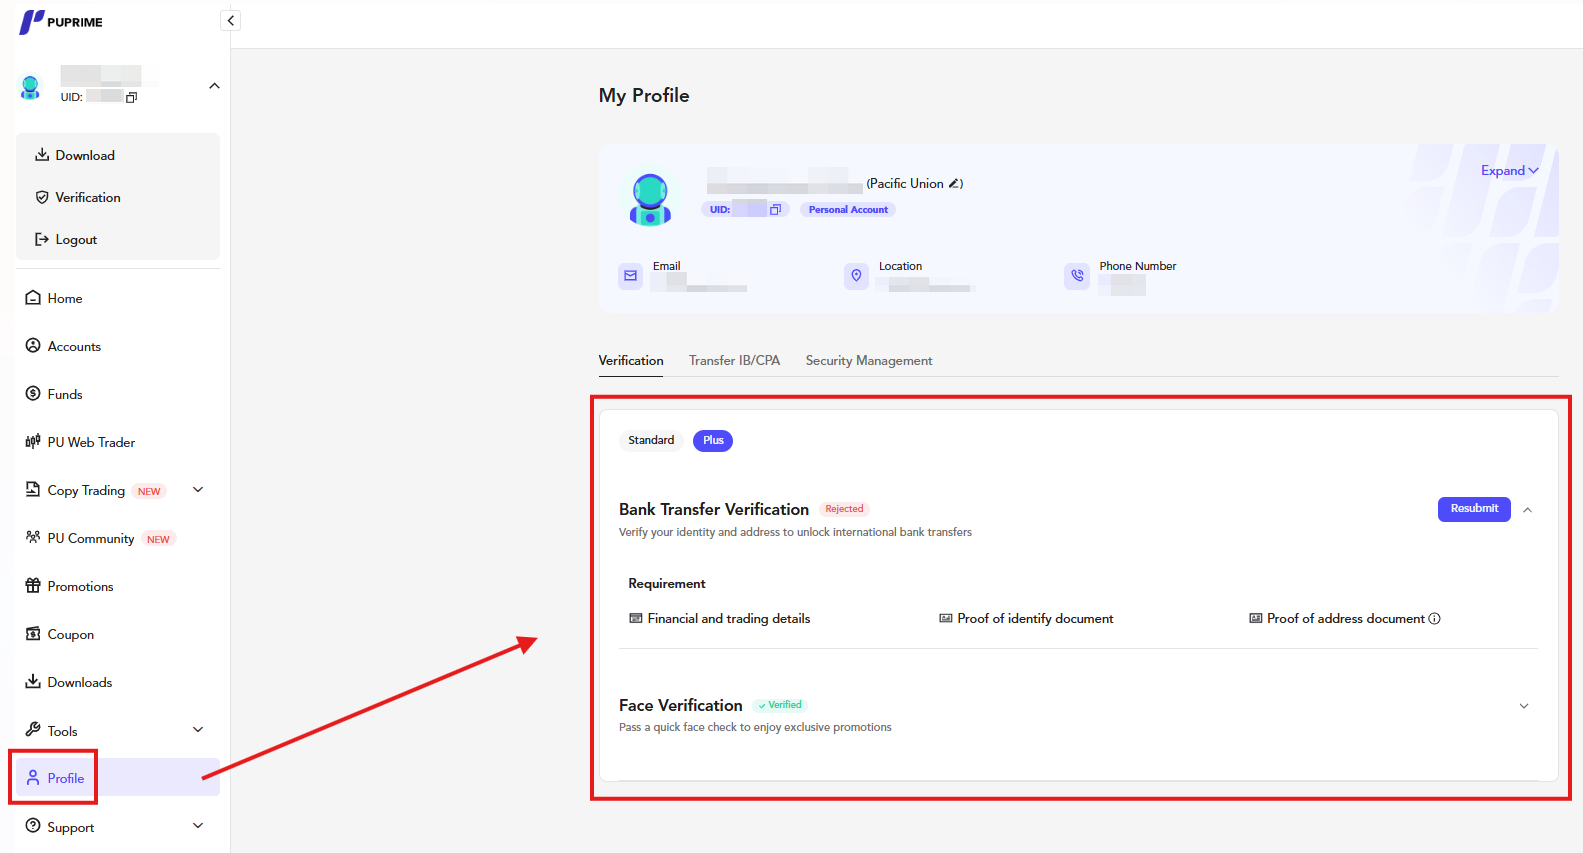Open the Accounts page
This screenshot has width=1583, height=853.
pyautogui.click(x=74, y=346)
